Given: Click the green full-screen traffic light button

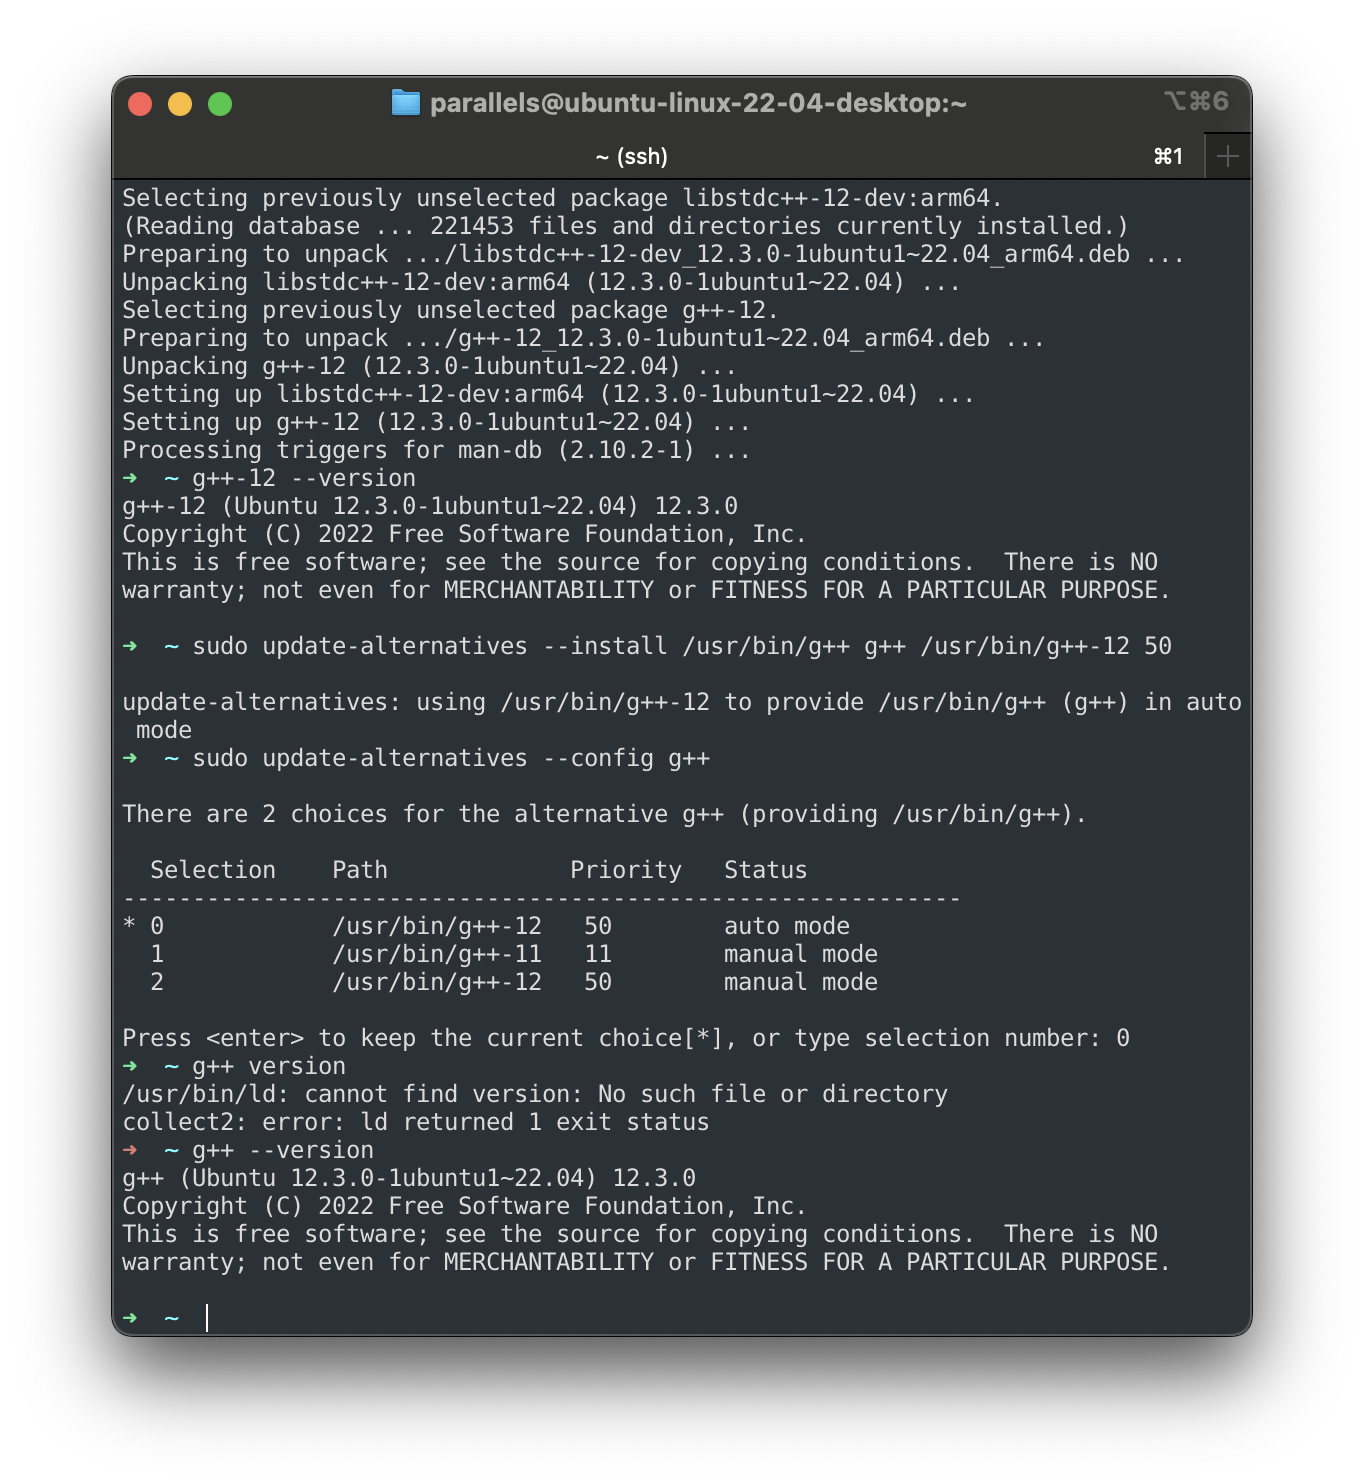Looking at the screenshot, I should coord(220,103).
